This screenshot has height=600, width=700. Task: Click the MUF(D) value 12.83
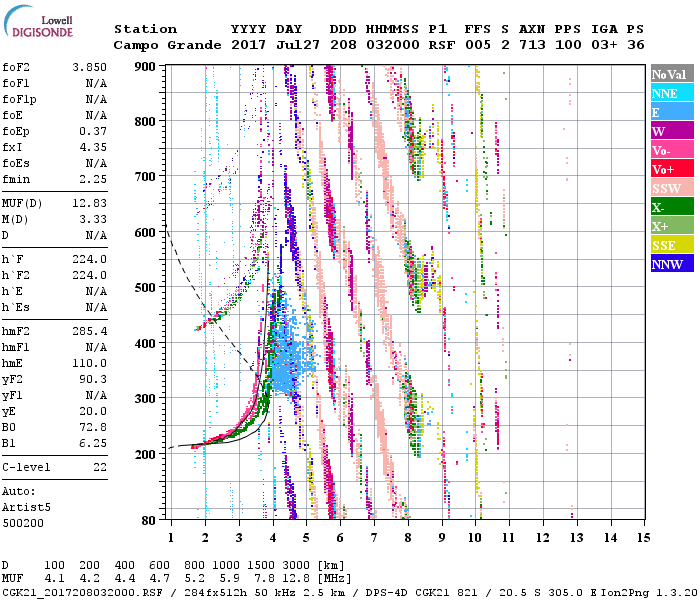[90, 204]
